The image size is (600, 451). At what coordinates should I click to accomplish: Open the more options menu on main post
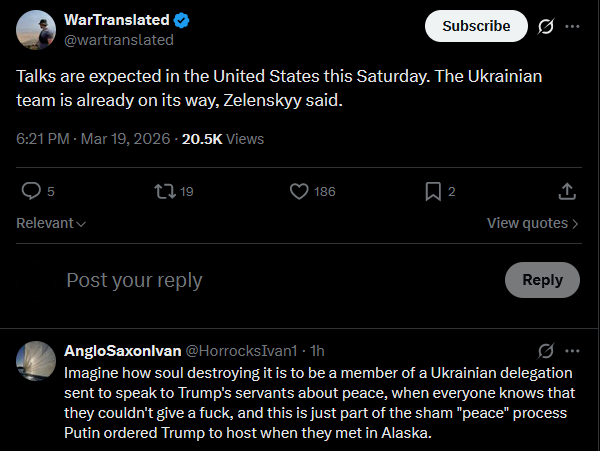pyautogui.click(x=572, y=26)
